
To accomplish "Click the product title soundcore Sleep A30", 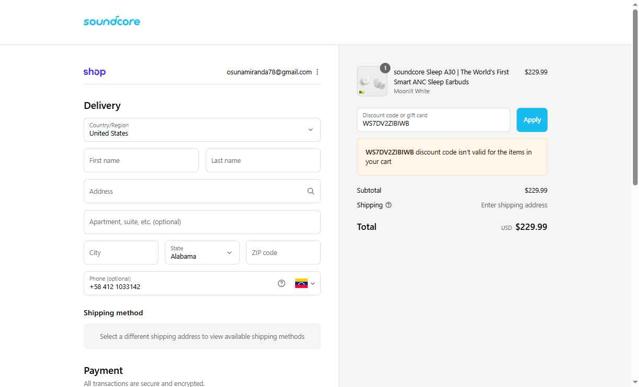I will pyautogui.click(x=451, y=77).
